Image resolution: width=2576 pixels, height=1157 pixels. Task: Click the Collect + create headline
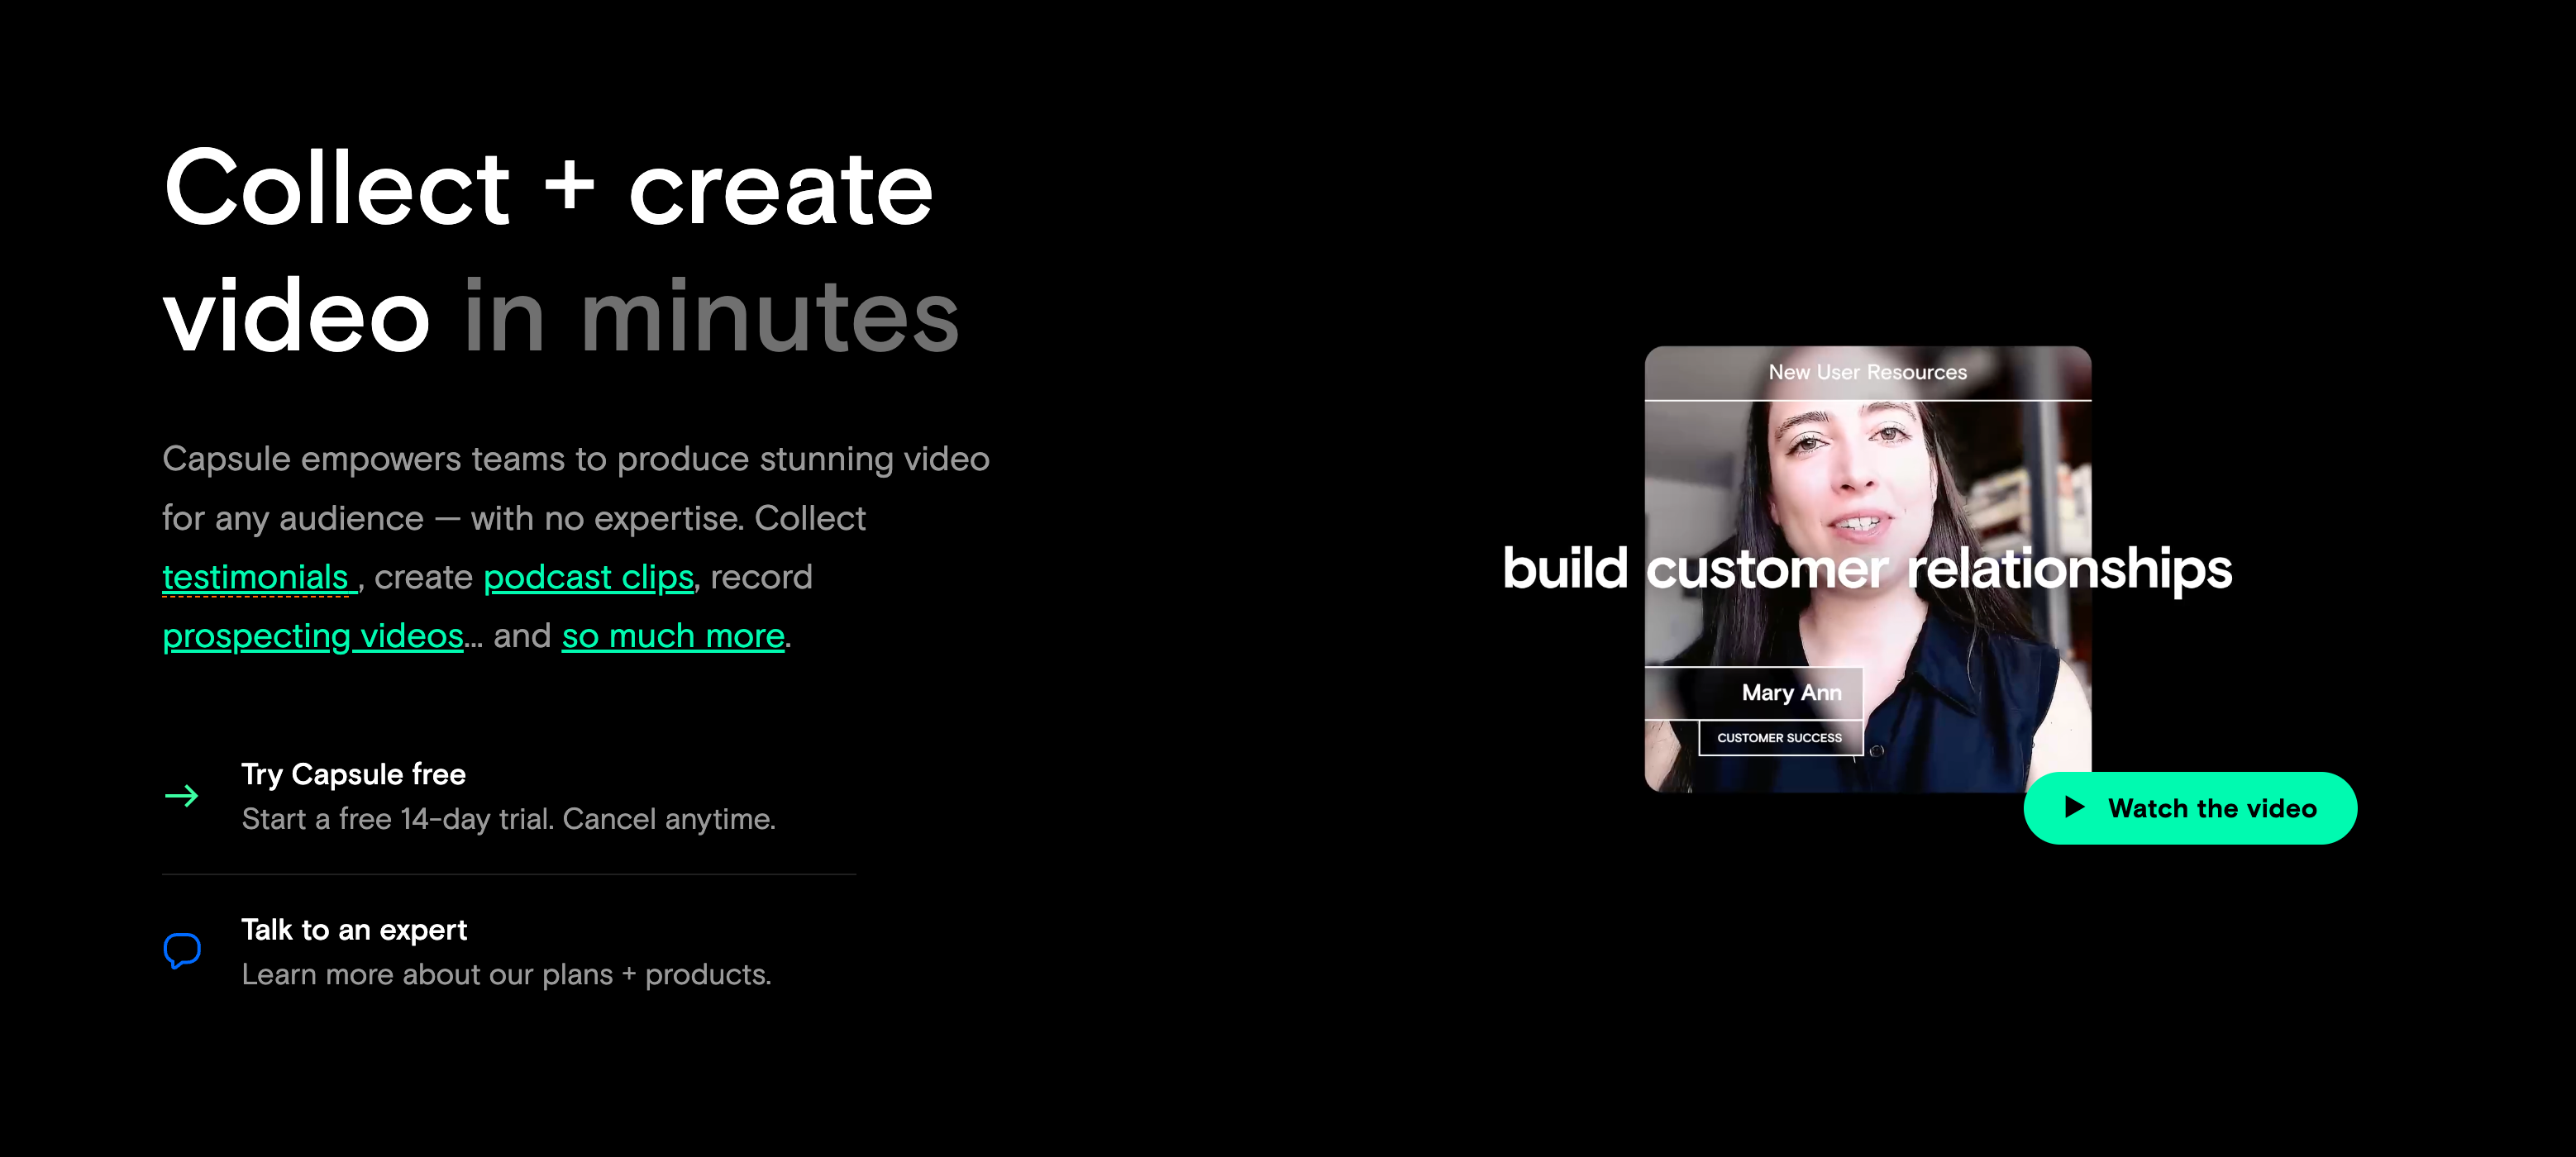tap(548, 188)
